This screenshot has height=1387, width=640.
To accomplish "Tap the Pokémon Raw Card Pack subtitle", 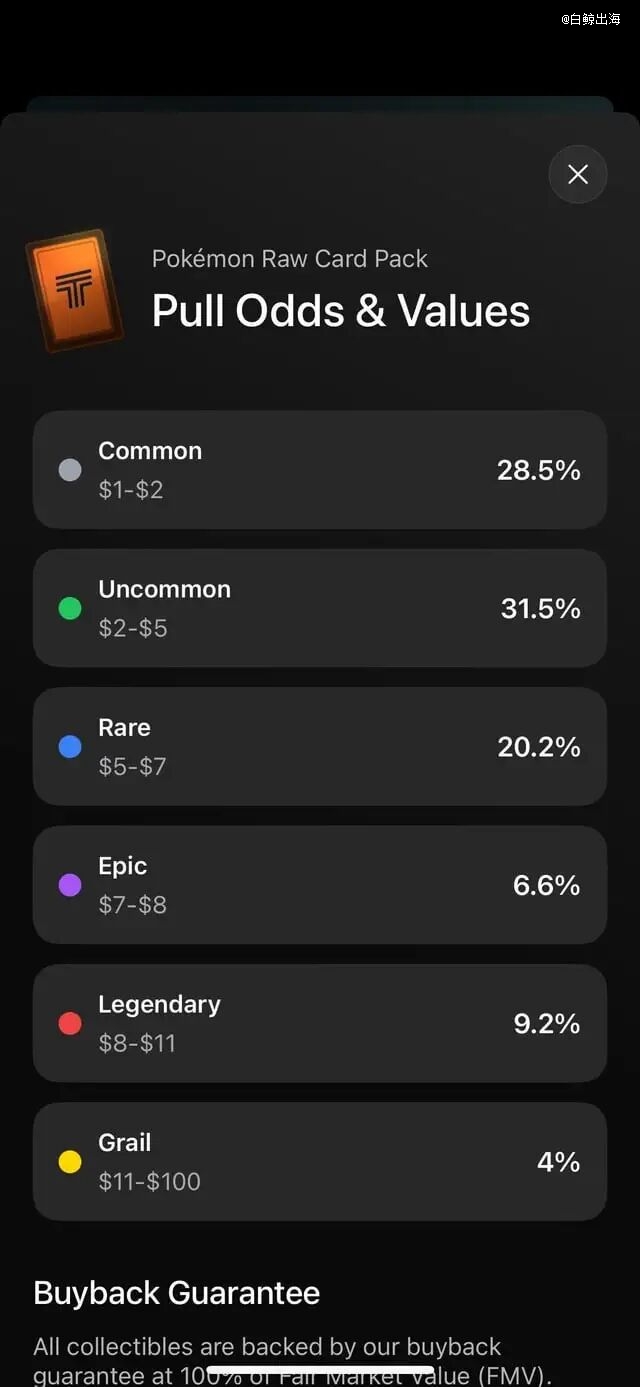I will [x=290, y=259].
